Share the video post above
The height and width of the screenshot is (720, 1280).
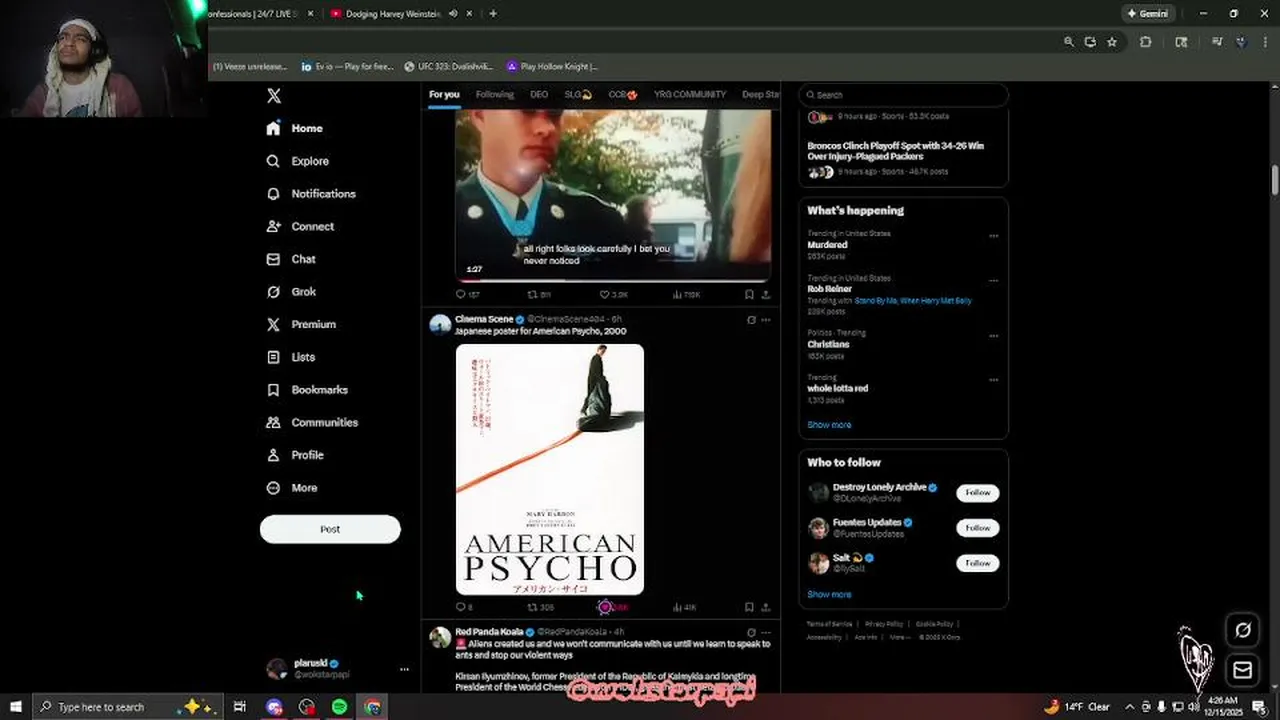[766, 295]
